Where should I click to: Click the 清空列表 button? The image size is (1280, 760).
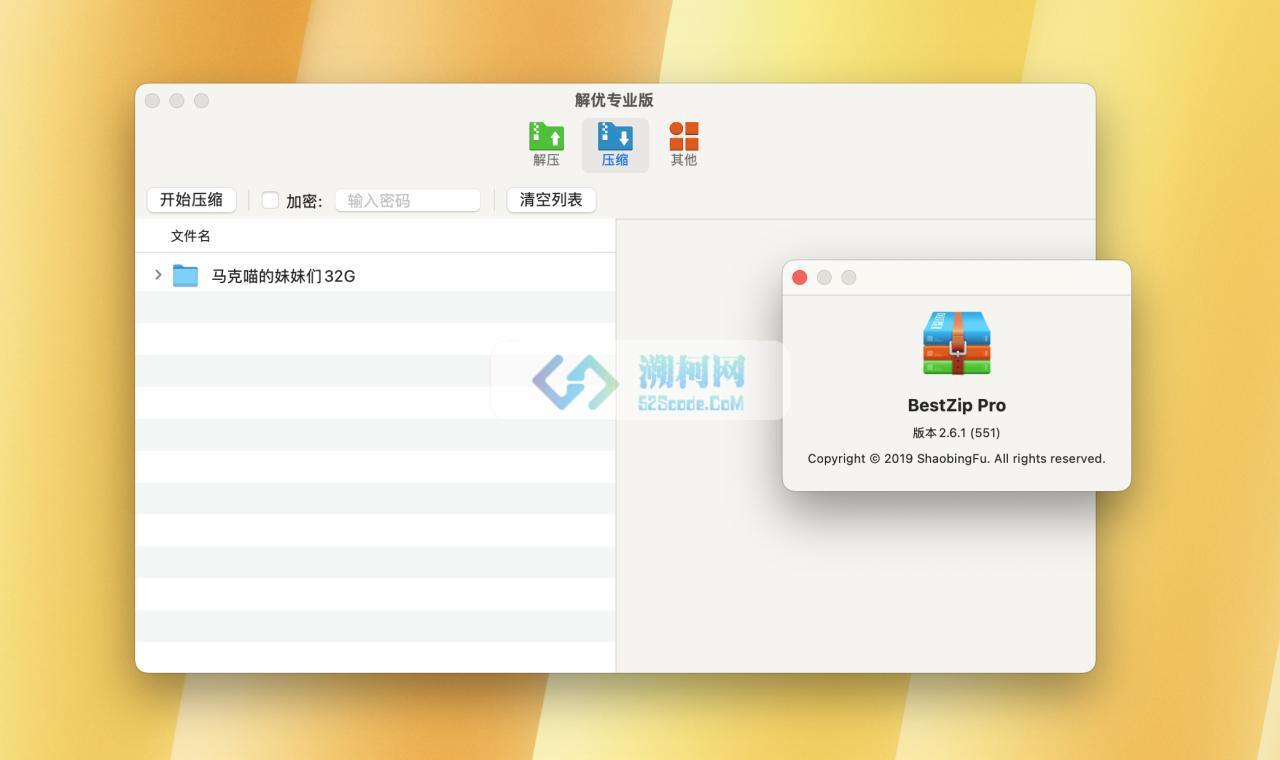tap(551, 200)
